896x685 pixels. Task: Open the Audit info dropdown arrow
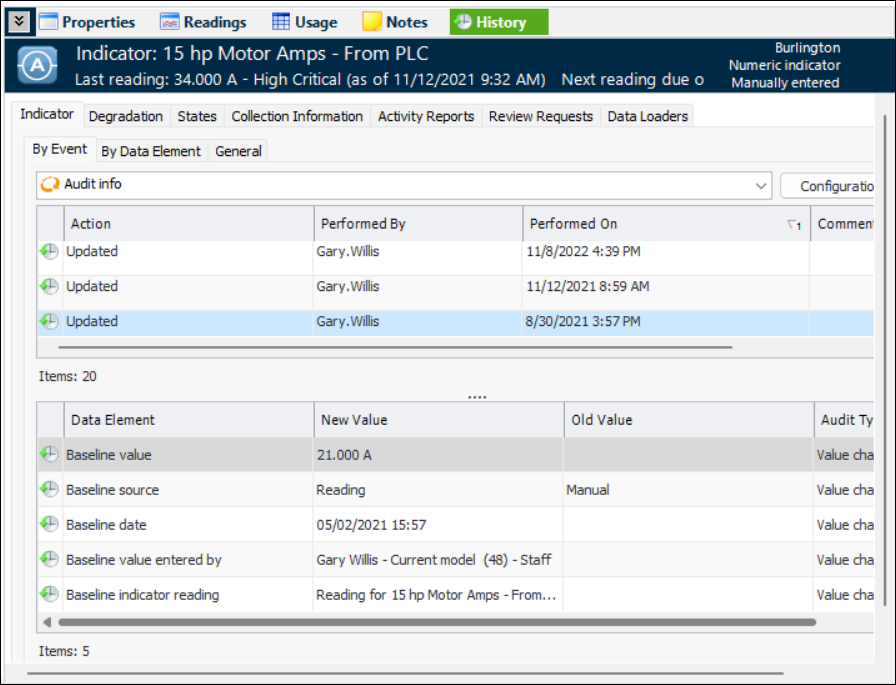click(761, 186)
